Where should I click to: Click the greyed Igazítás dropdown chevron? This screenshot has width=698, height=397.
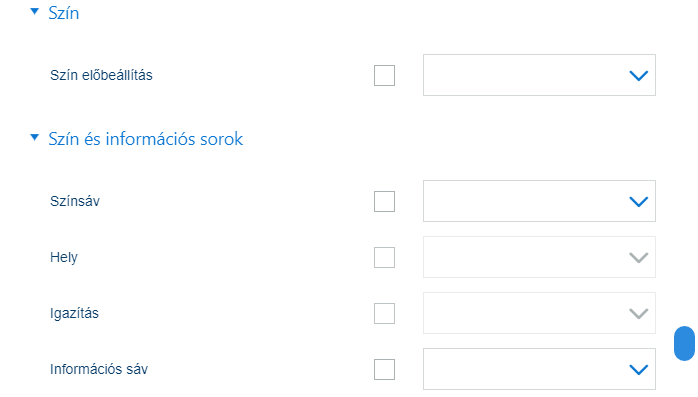point(638,314)
